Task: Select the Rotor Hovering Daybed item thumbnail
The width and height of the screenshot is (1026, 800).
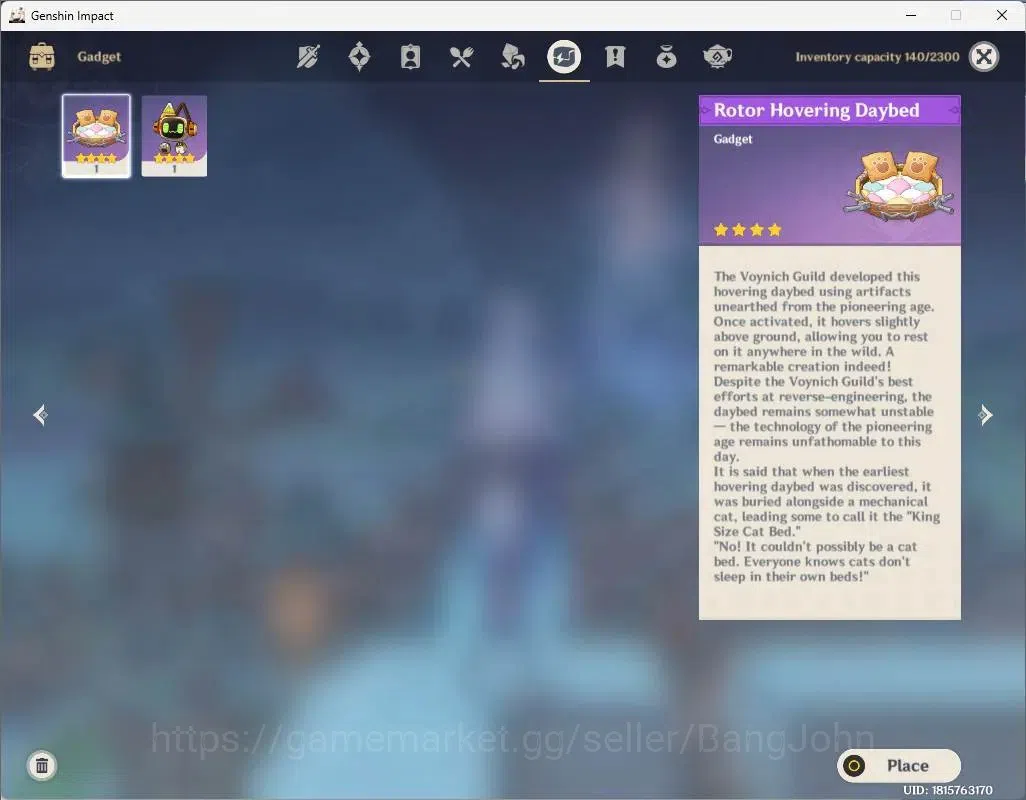Action: click(96, 136)
